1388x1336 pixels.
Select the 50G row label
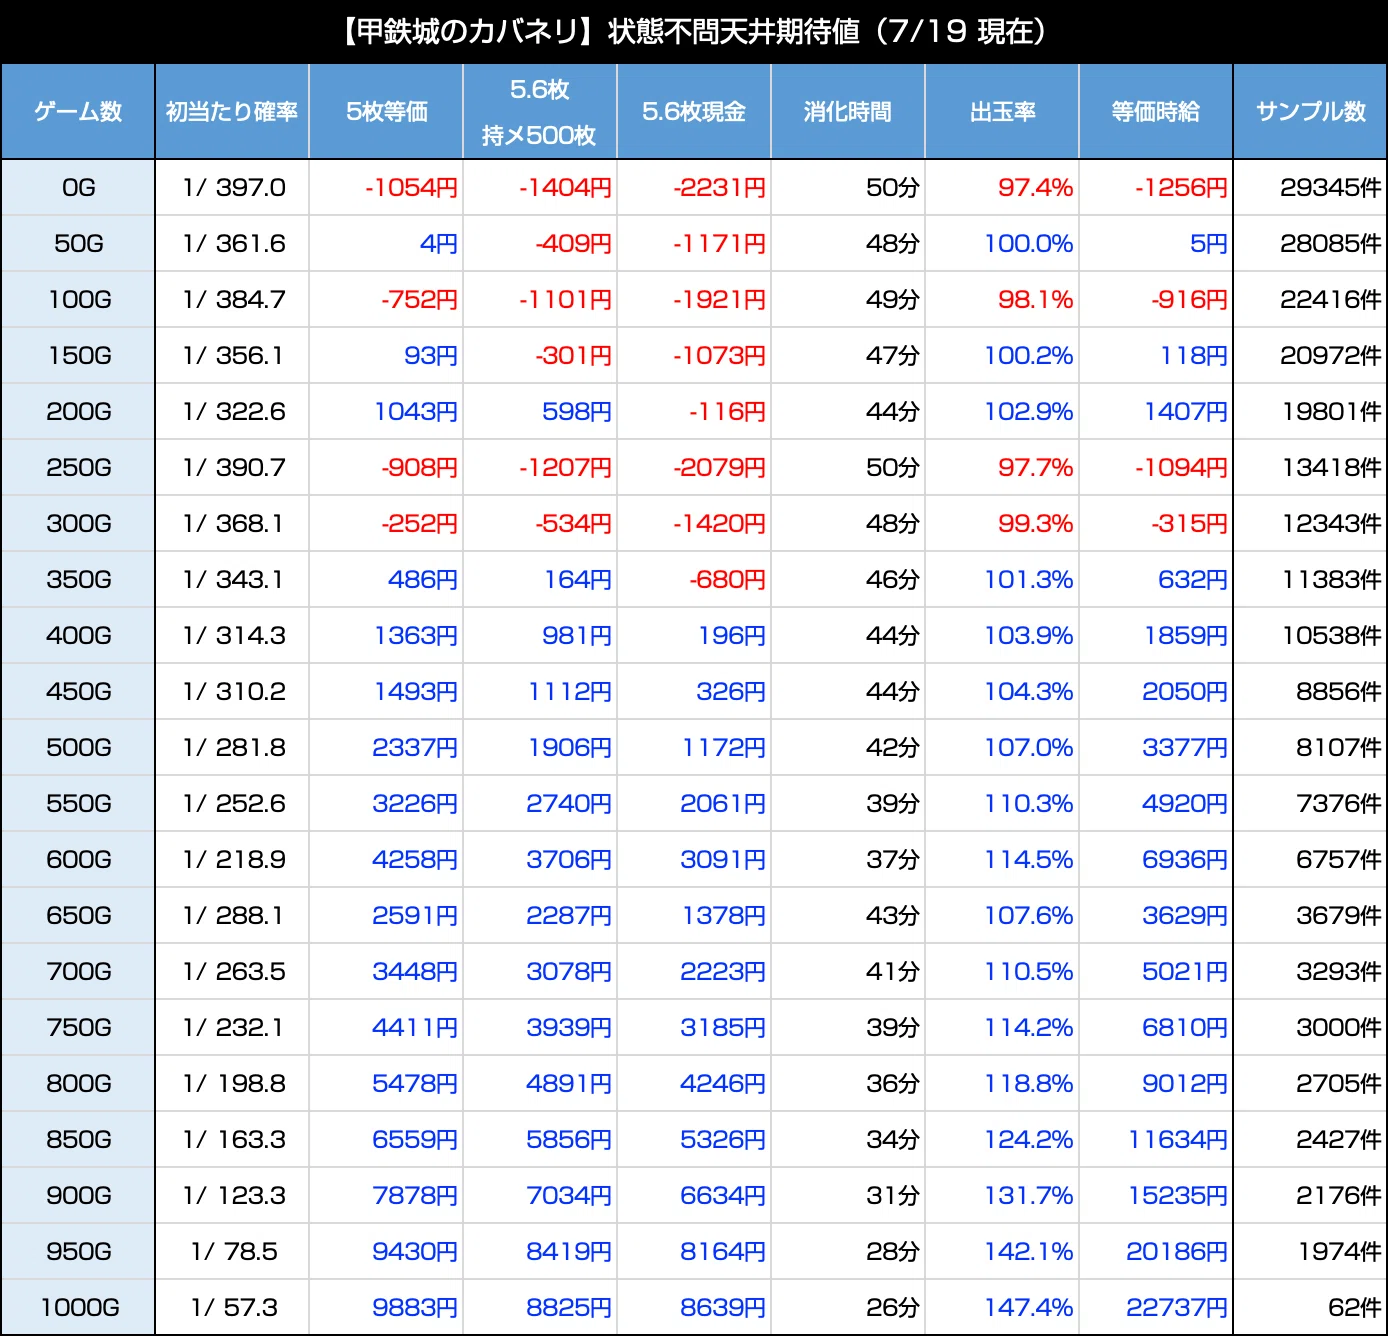(78, 243)
